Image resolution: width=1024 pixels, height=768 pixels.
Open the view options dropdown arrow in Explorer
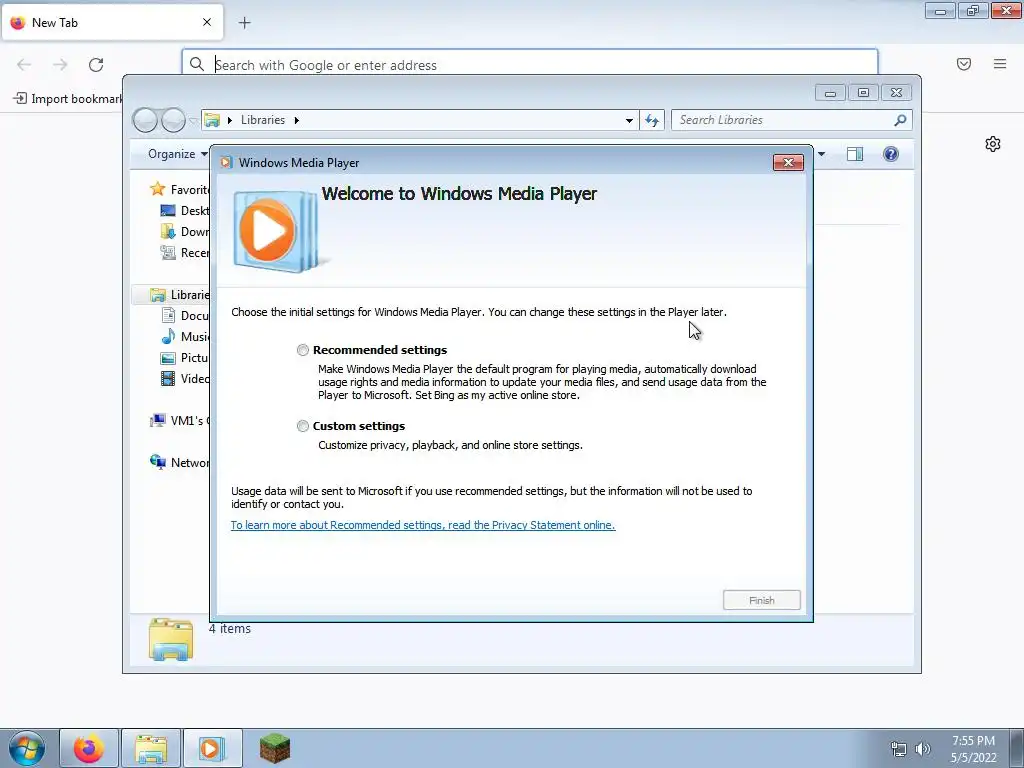(821, 154)
